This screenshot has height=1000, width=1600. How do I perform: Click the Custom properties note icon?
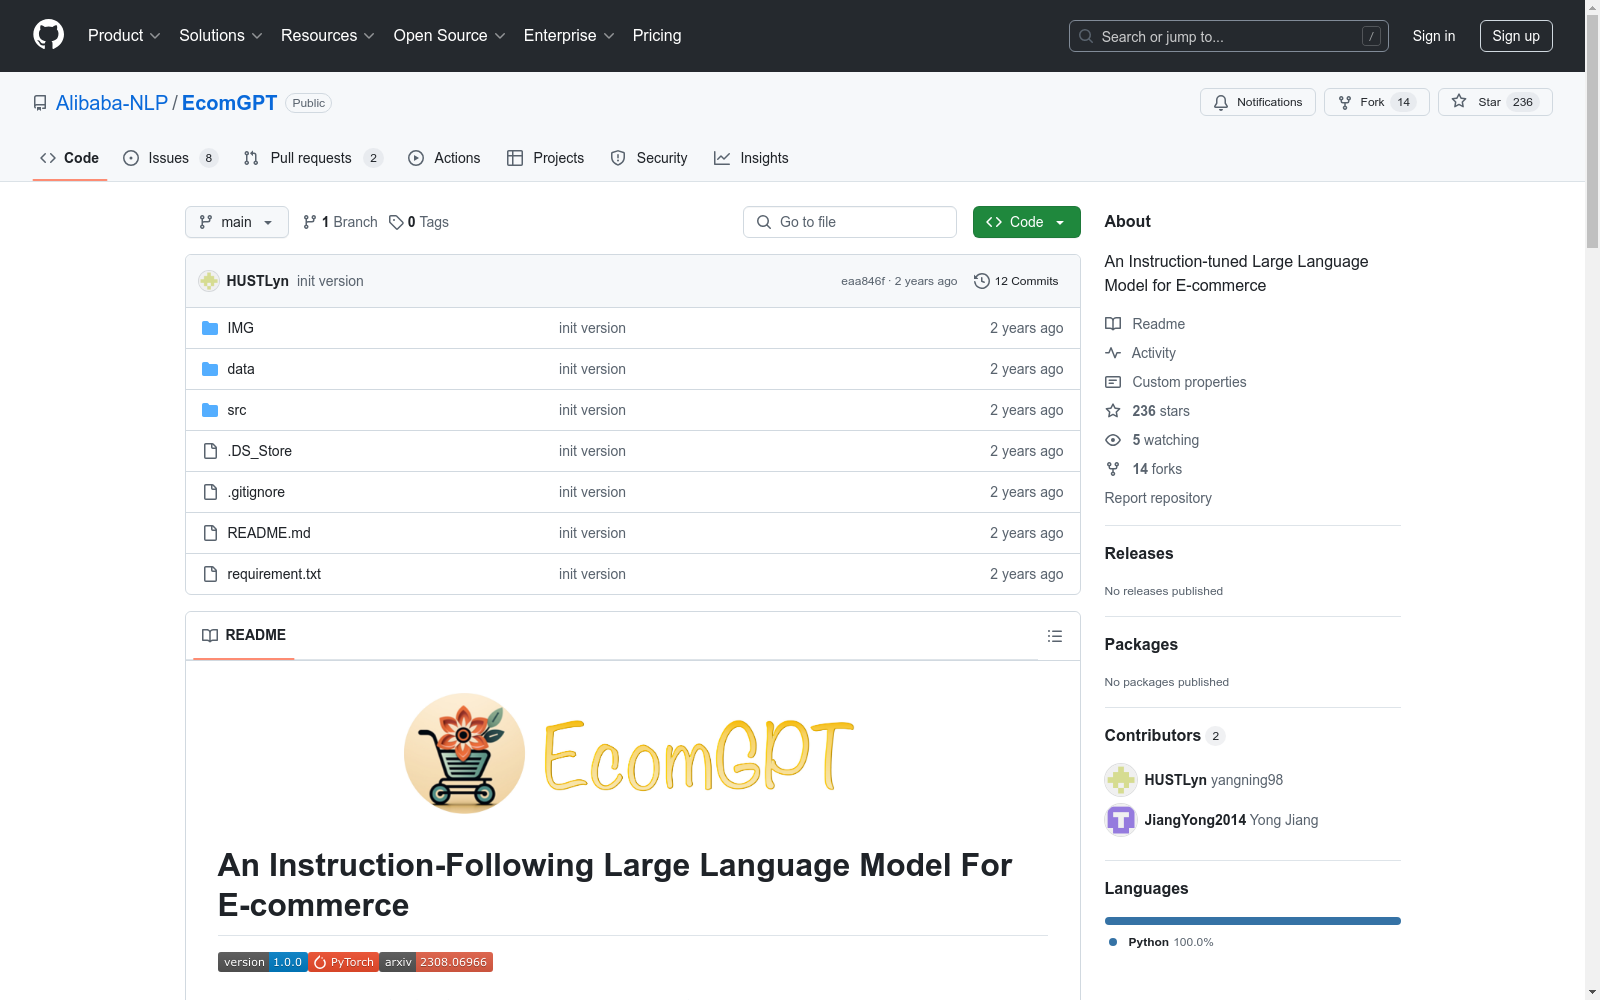point(1113,382)
